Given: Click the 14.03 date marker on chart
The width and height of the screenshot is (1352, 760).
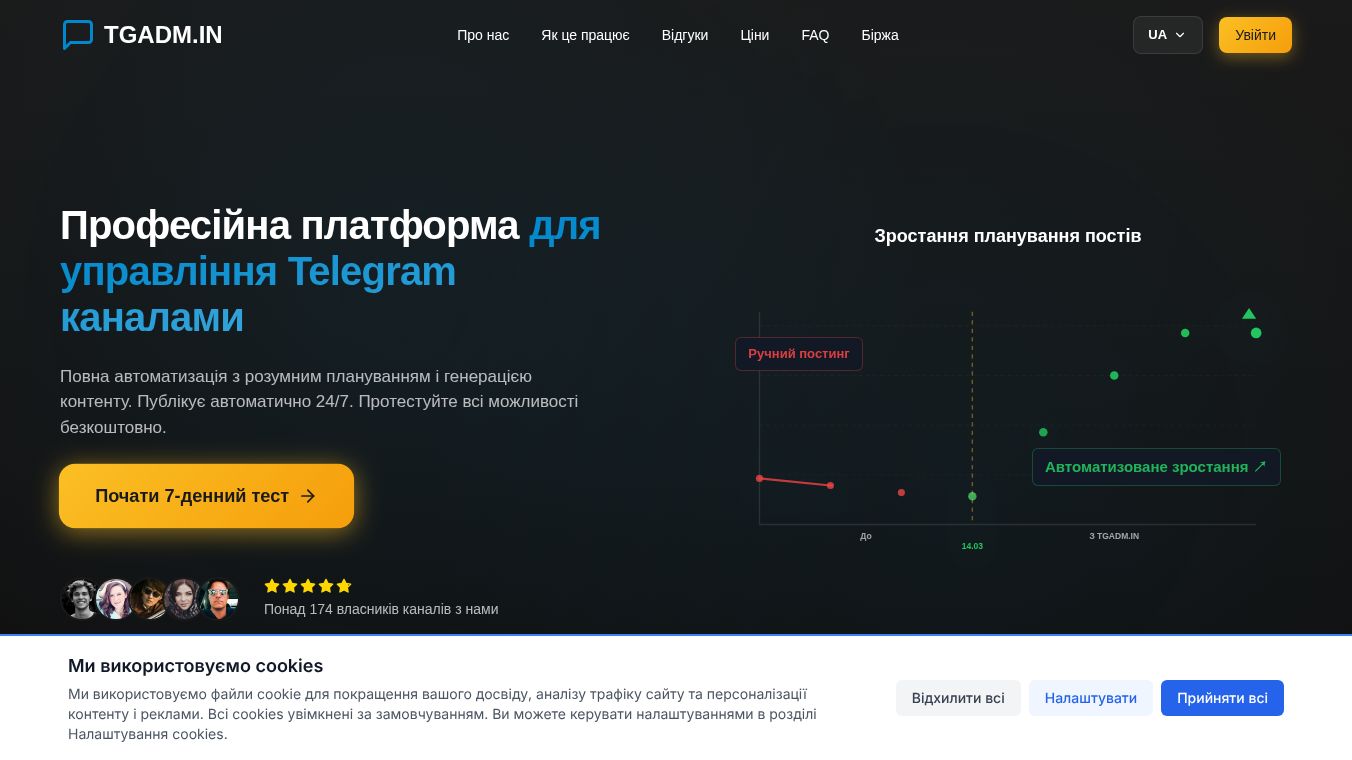Looking at the screenshot, I should click(972, 546).
